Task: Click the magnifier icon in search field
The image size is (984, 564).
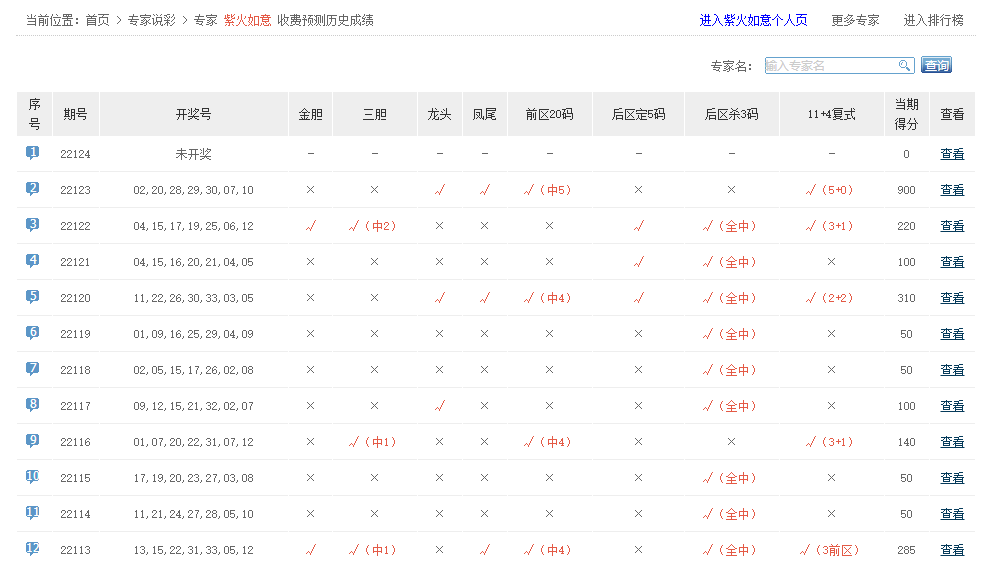Action: point(904,65)
